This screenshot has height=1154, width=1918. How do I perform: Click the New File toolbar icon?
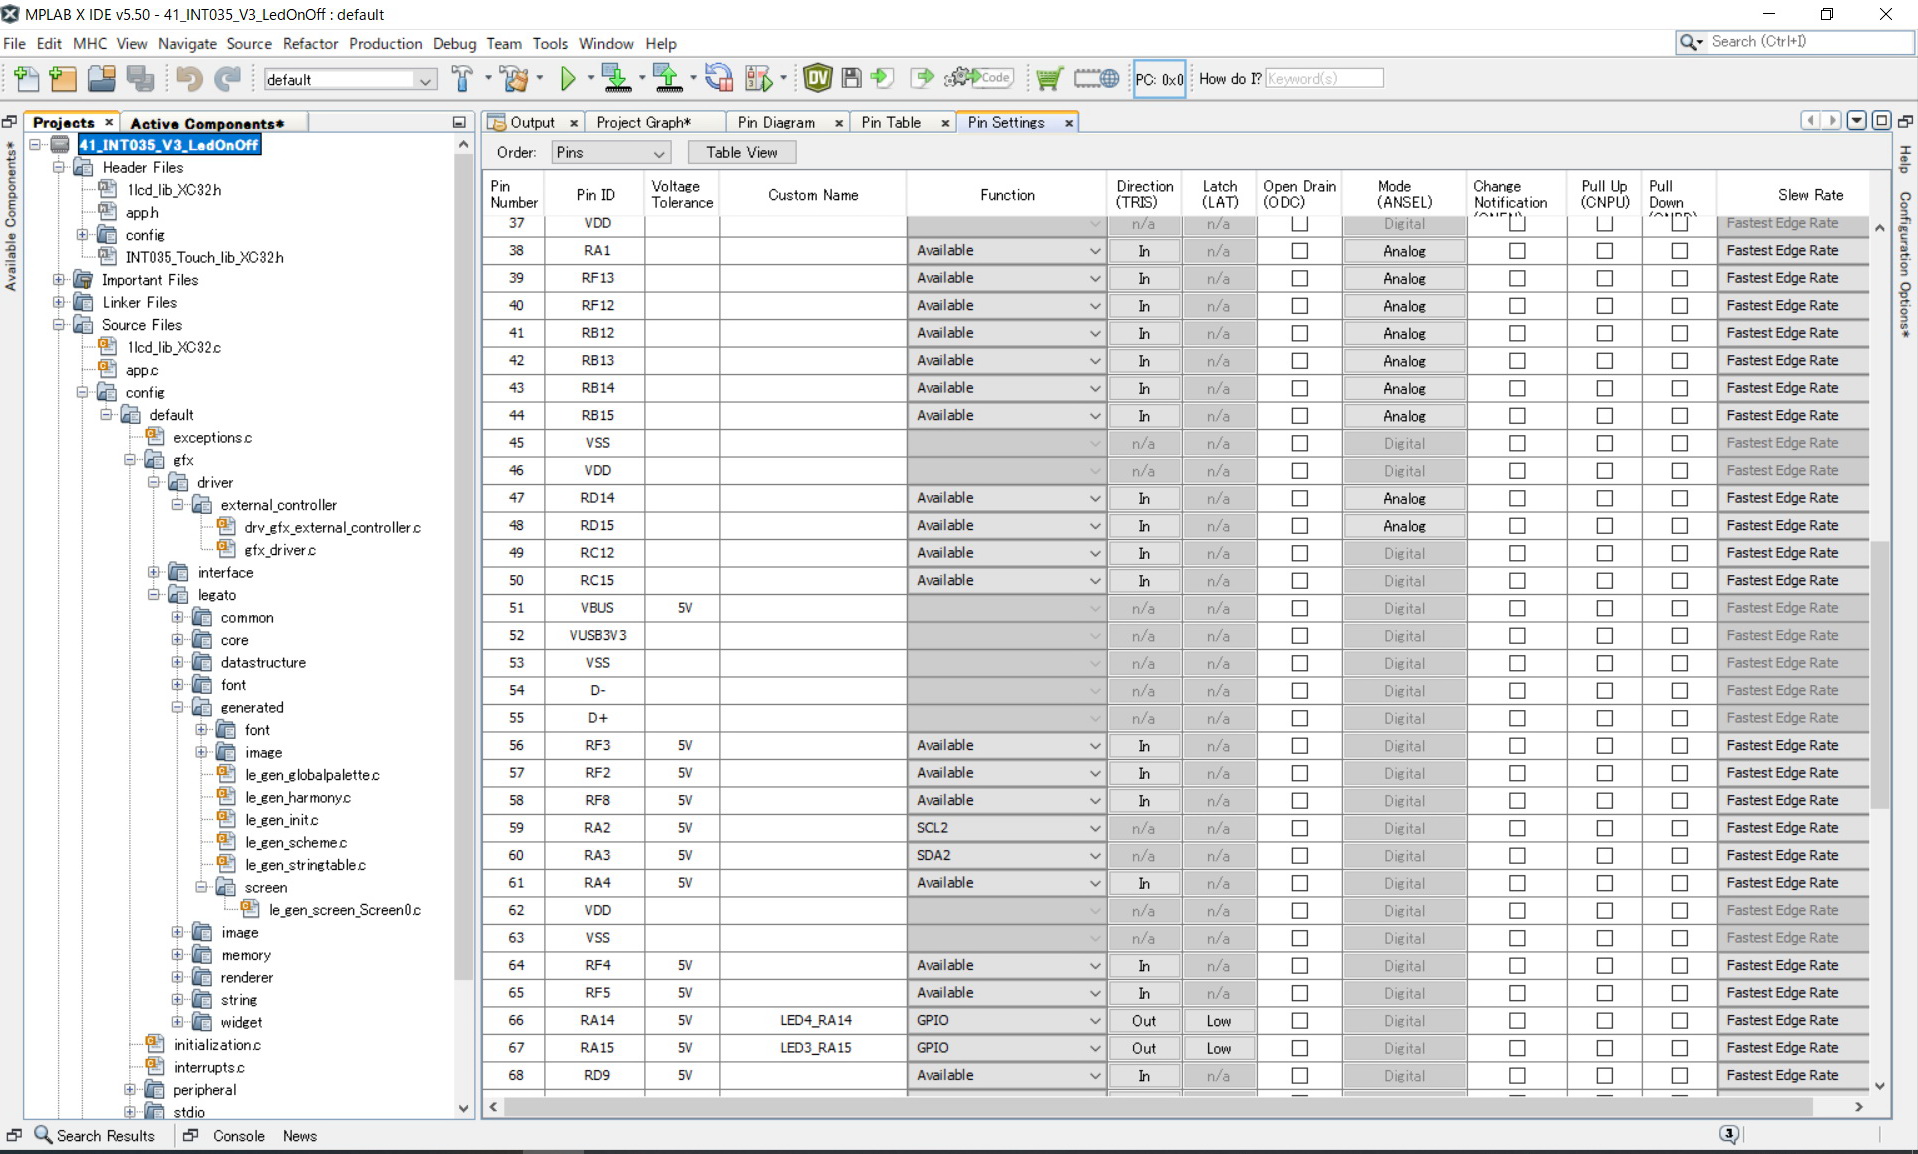tap(27, 79)
